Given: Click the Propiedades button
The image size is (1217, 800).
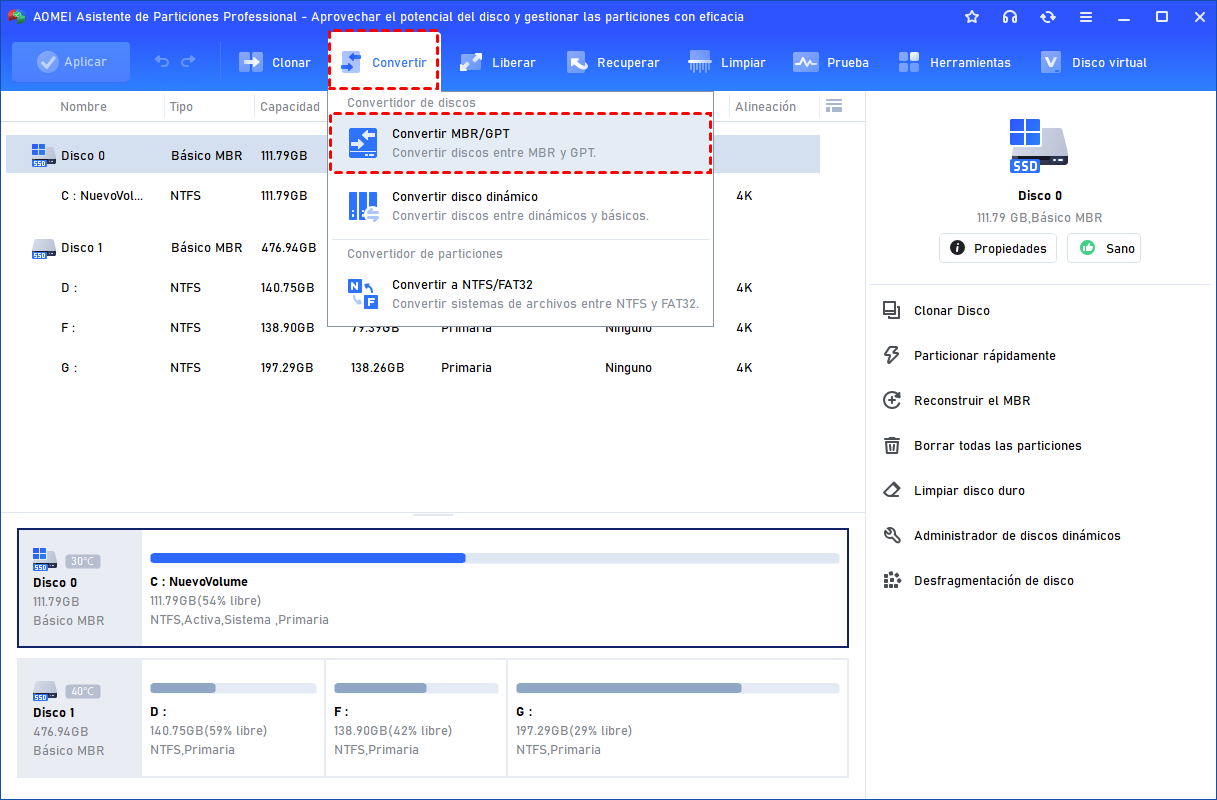Looking at the screenshot, I should click(997, 248).
